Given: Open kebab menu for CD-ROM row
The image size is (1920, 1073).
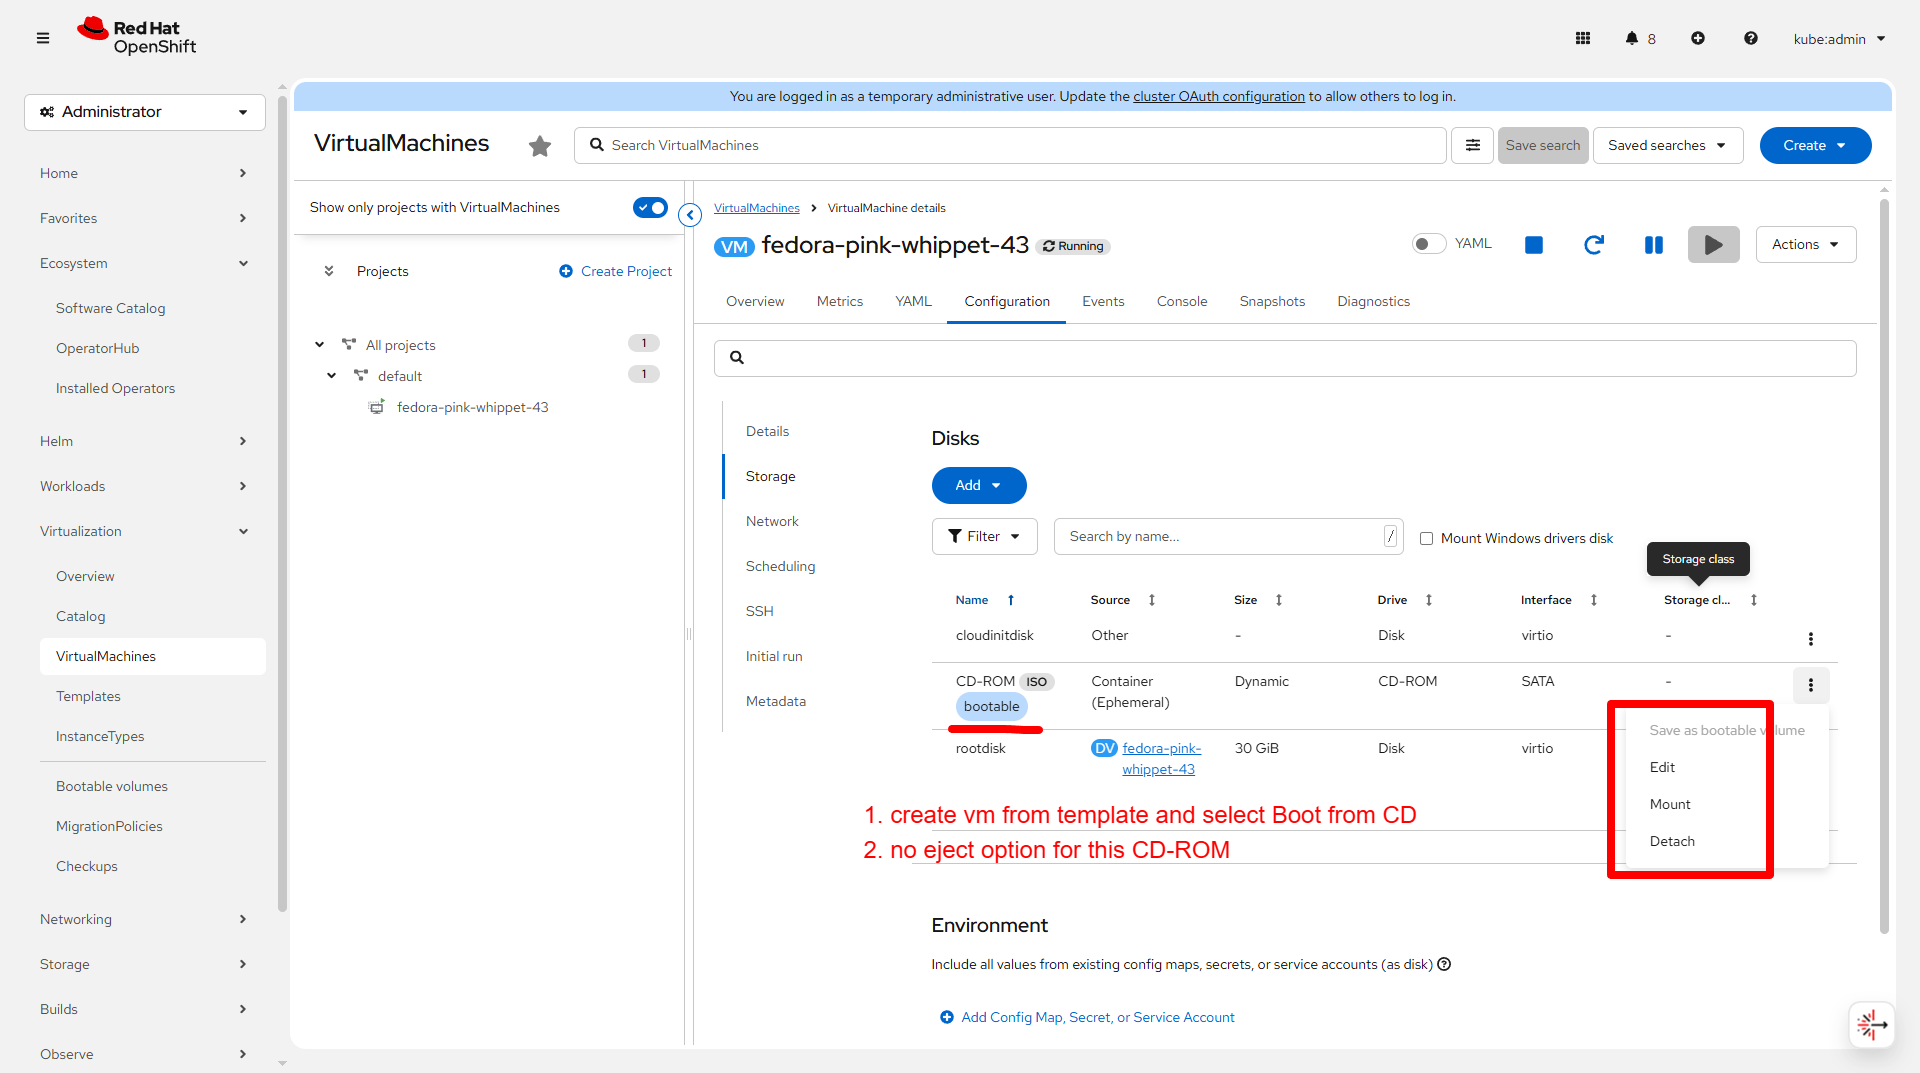Looking at the screenshot, I should tap(1811, 685).
